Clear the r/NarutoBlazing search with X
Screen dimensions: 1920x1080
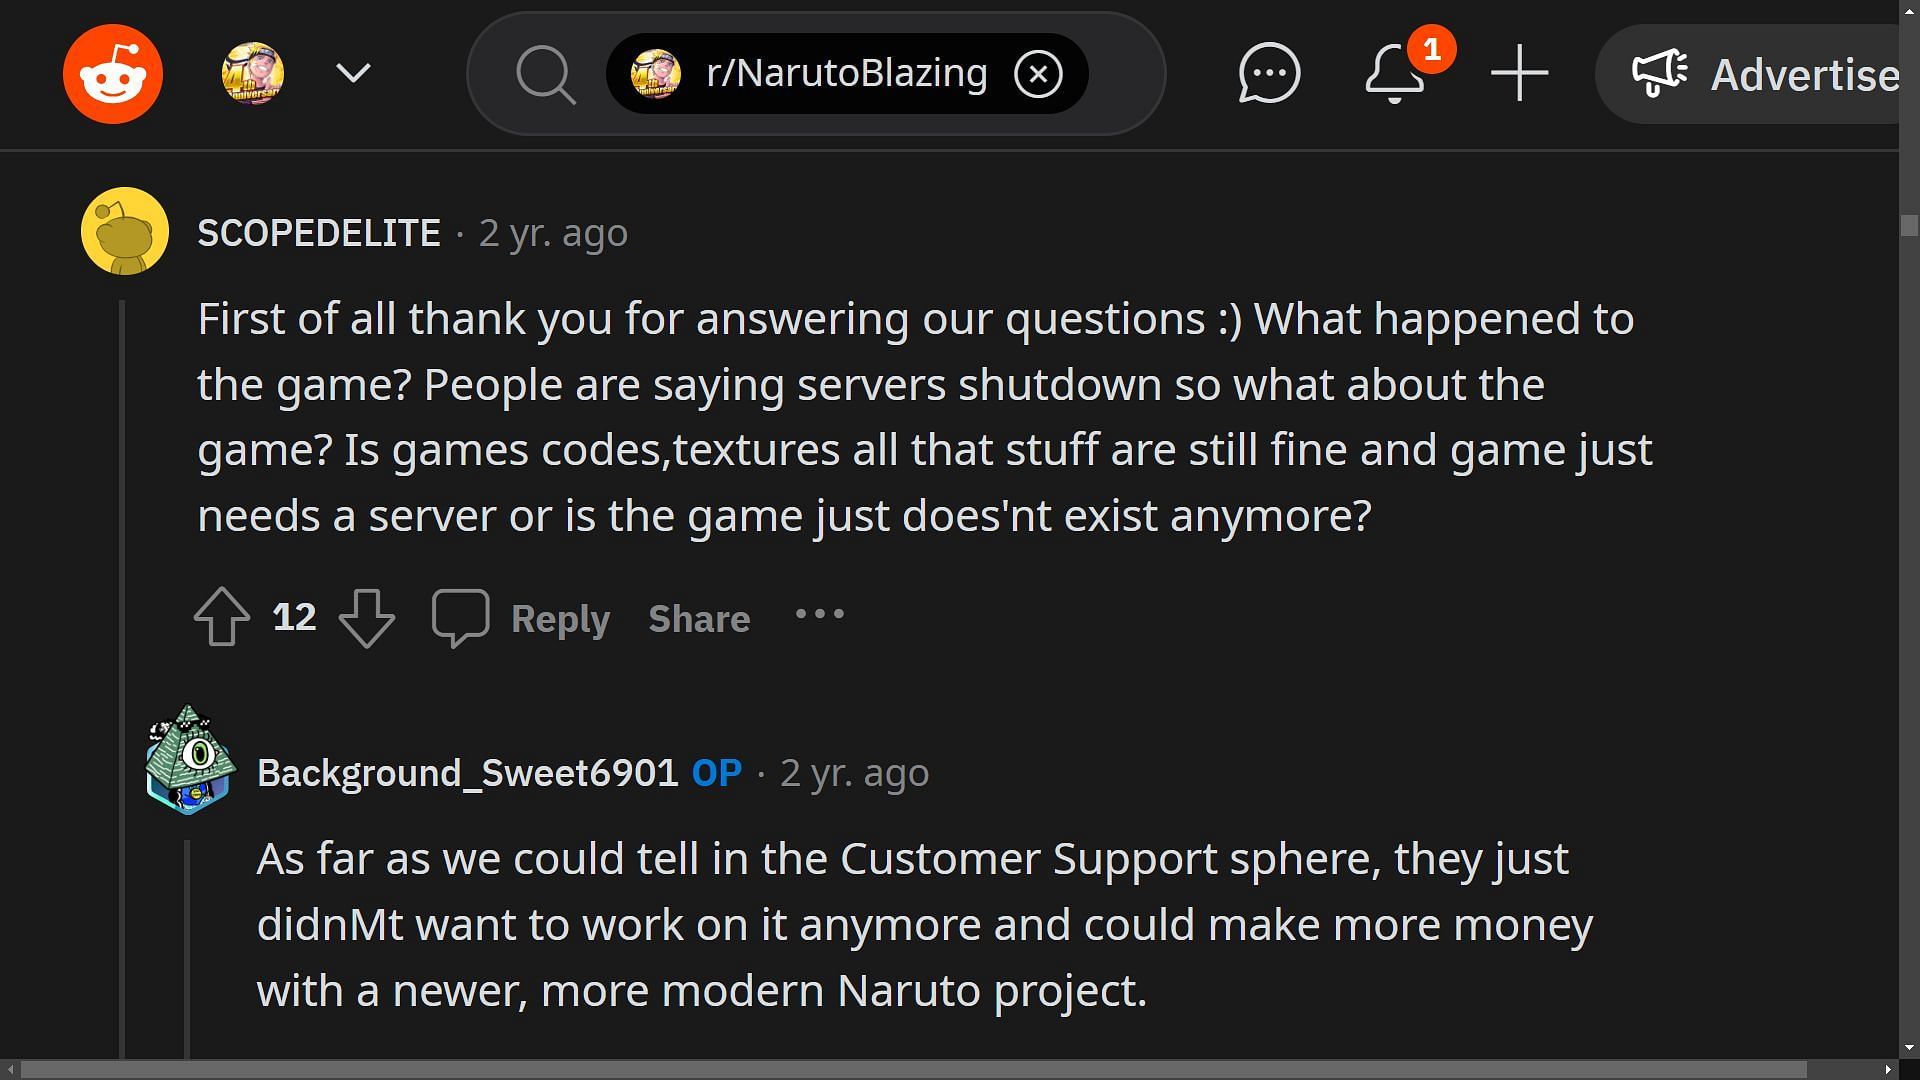tap(1040, 74)
